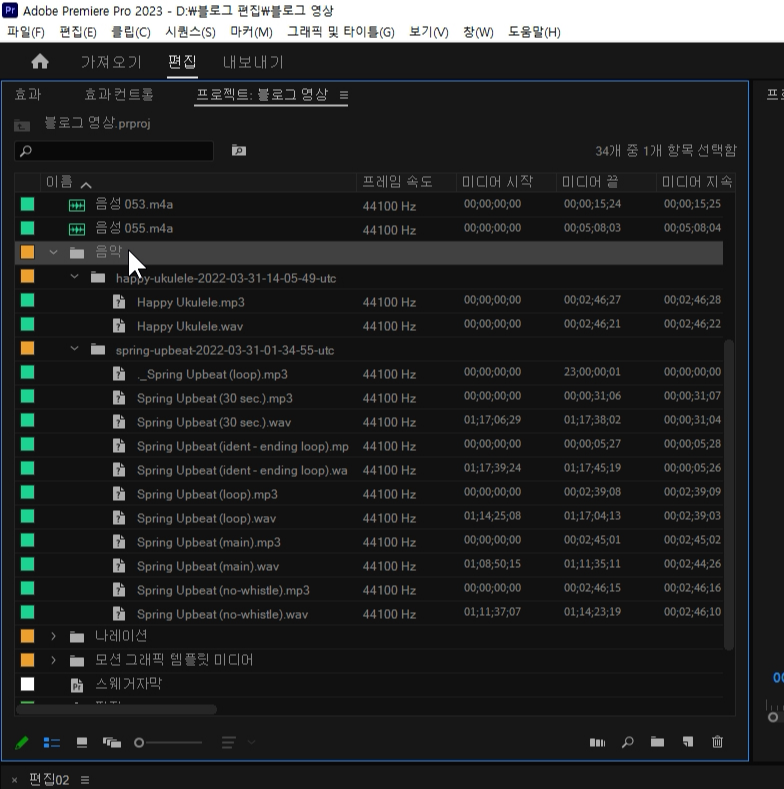
Task: Open the 보기(V) menu
Action: 428,32
